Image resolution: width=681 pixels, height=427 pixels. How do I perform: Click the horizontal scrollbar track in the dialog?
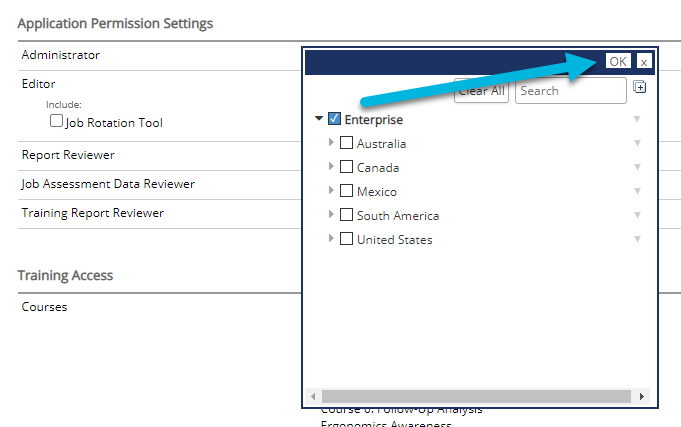pyautogui.click(x=476, y=396)
